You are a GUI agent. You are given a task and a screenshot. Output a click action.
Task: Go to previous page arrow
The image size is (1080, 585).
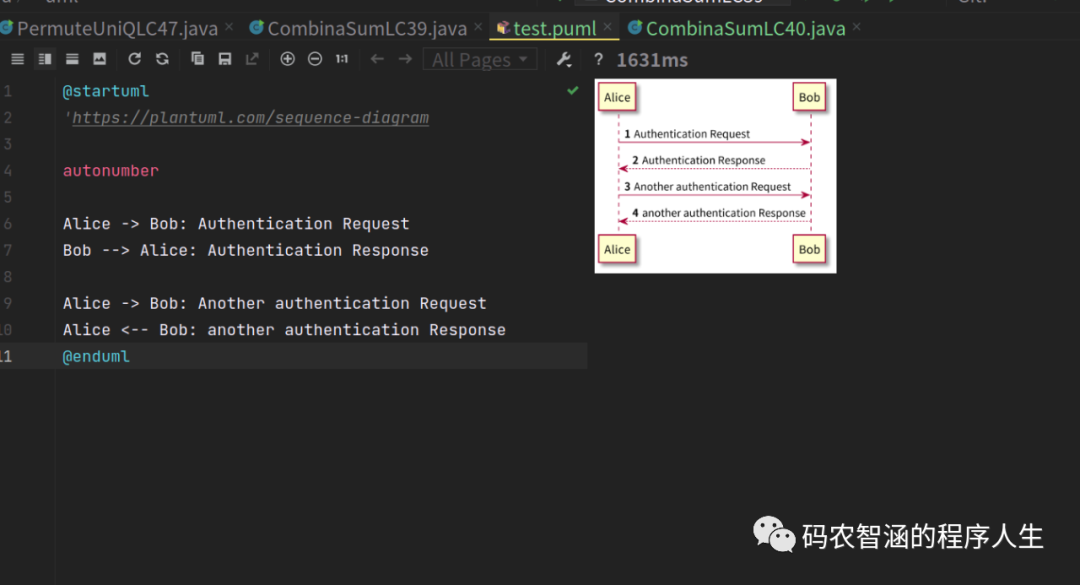coord(377,59)
